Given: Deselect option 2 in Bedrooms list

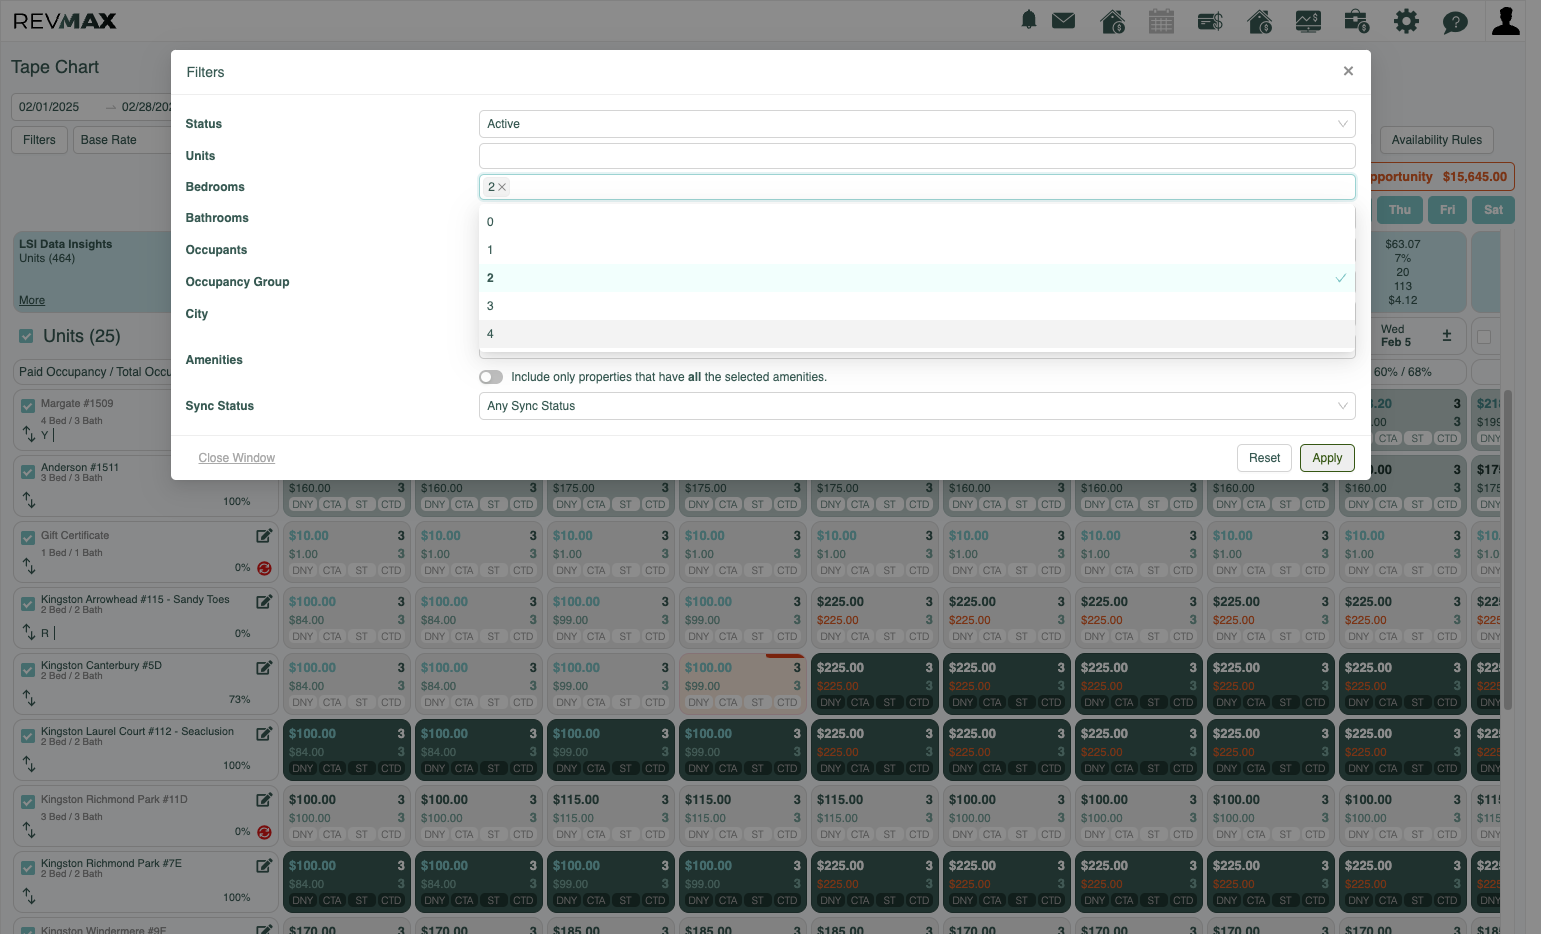Looking at the screenshot, I should 917,278.
